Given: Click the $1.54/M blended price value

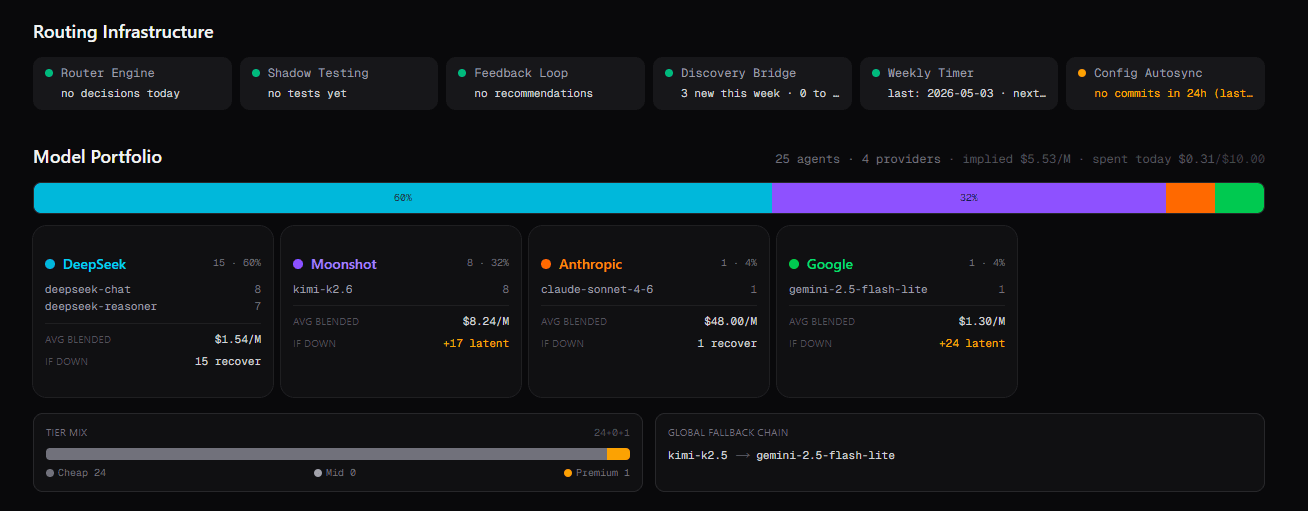Looking at the screenshot, I should tap(237, 339).
